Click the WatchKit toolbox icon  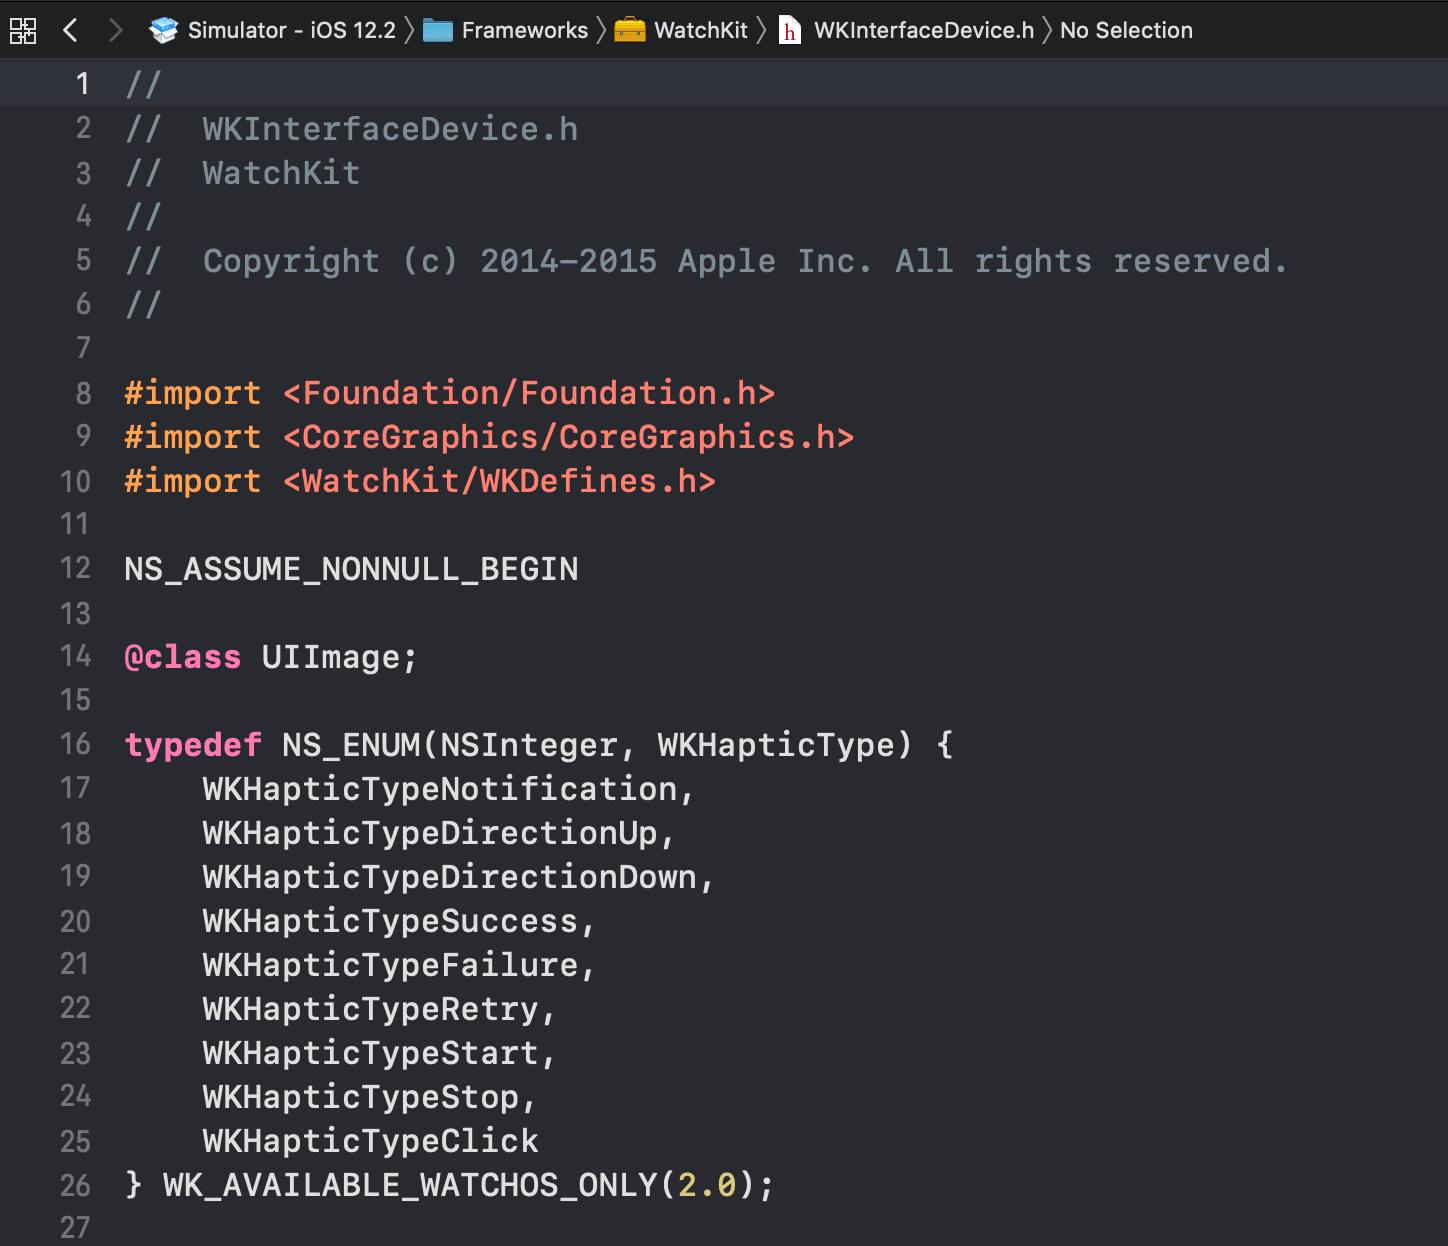pyautogui.click(x=629, y=30)
